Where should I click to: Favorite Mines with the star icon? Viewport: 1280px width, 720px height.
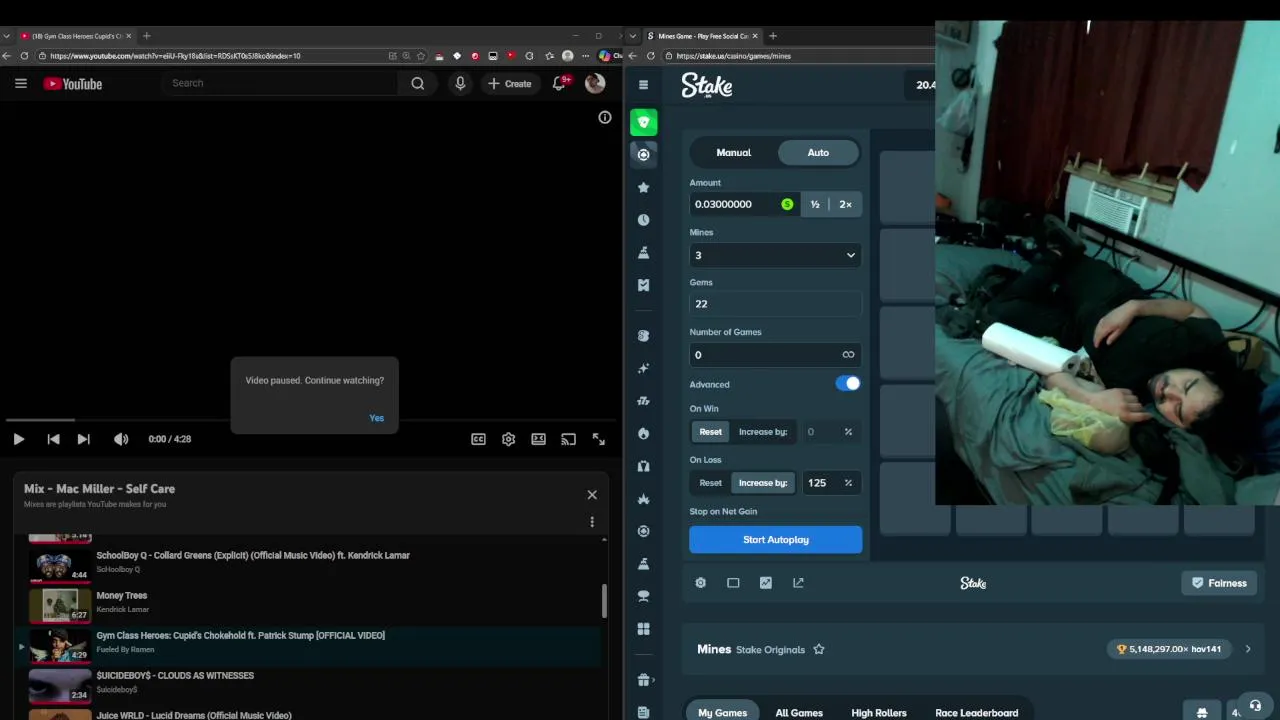819,649
